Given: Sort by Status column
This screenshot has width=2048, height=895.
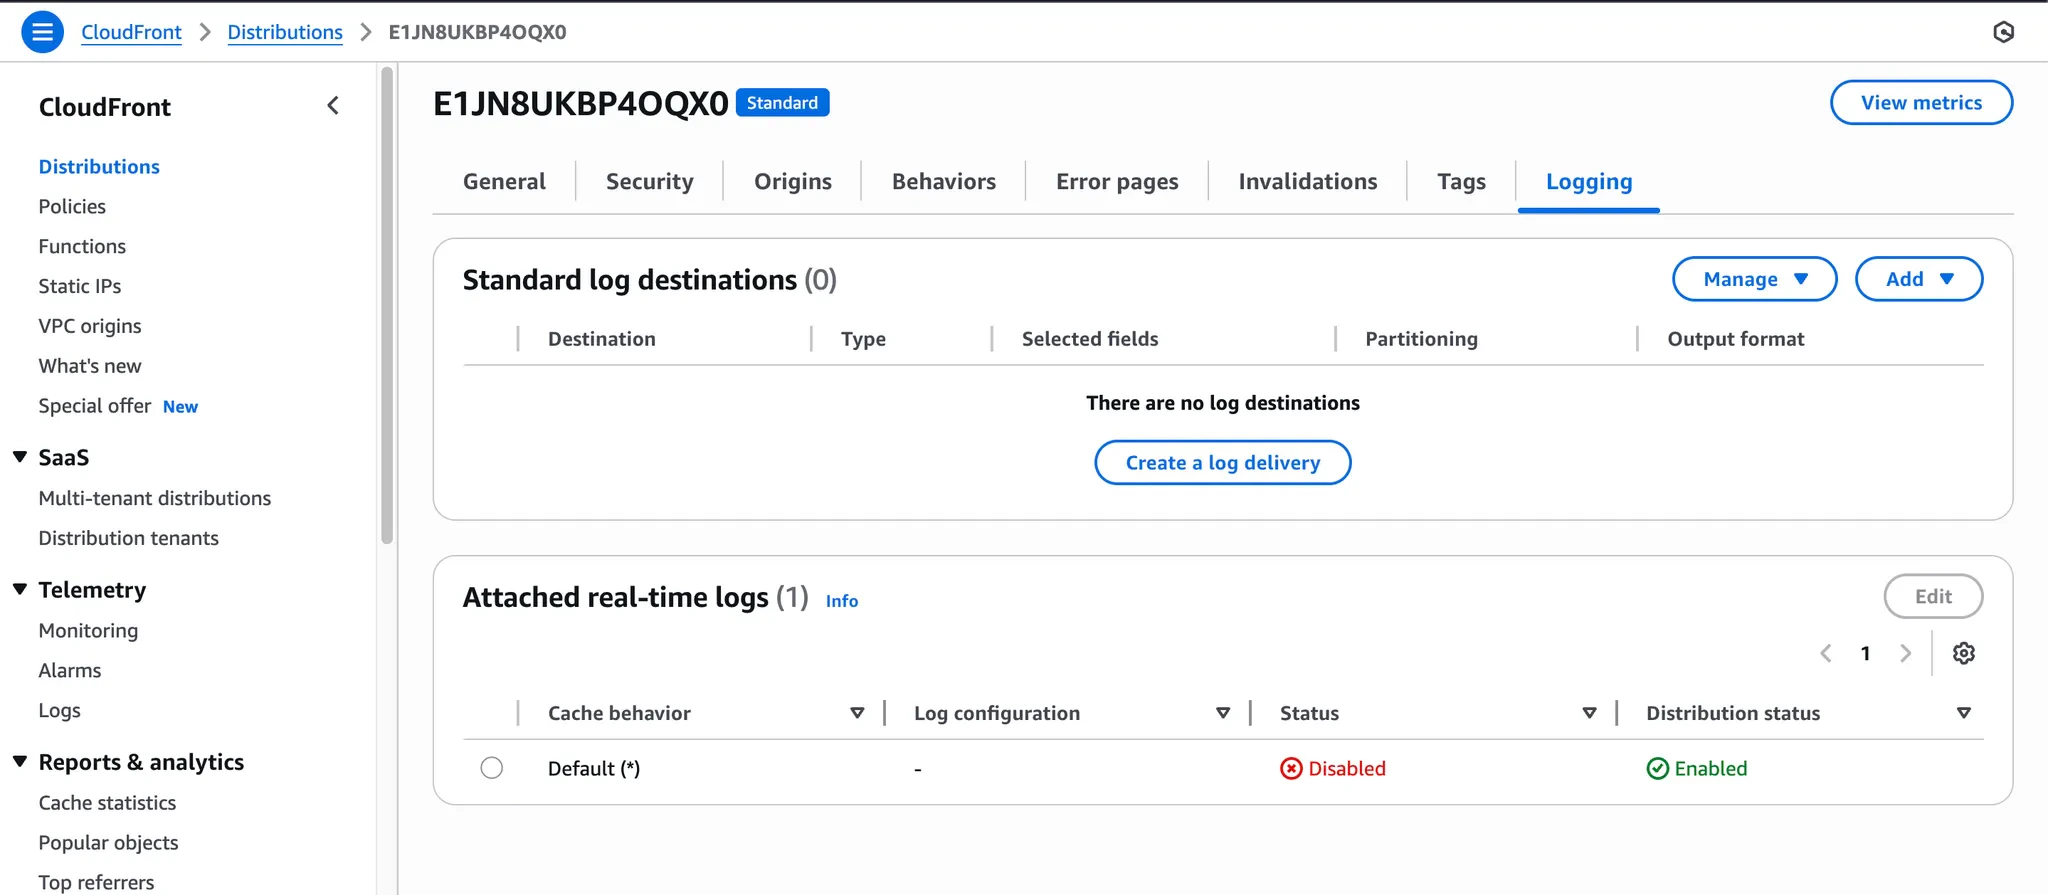Looking at the screenshot, I should [x=1589, y=713].
